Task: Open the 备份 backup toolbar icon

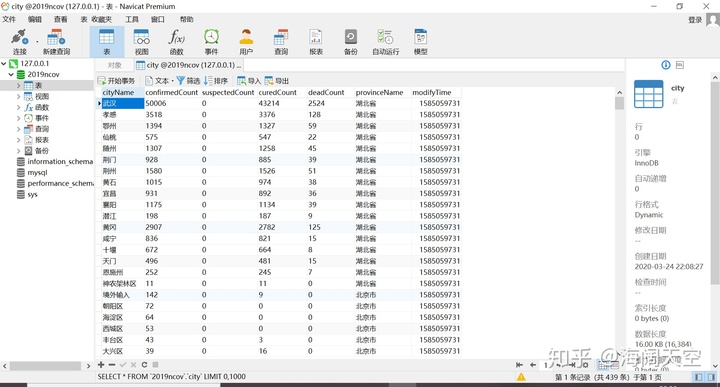Action: coord(351,42)
